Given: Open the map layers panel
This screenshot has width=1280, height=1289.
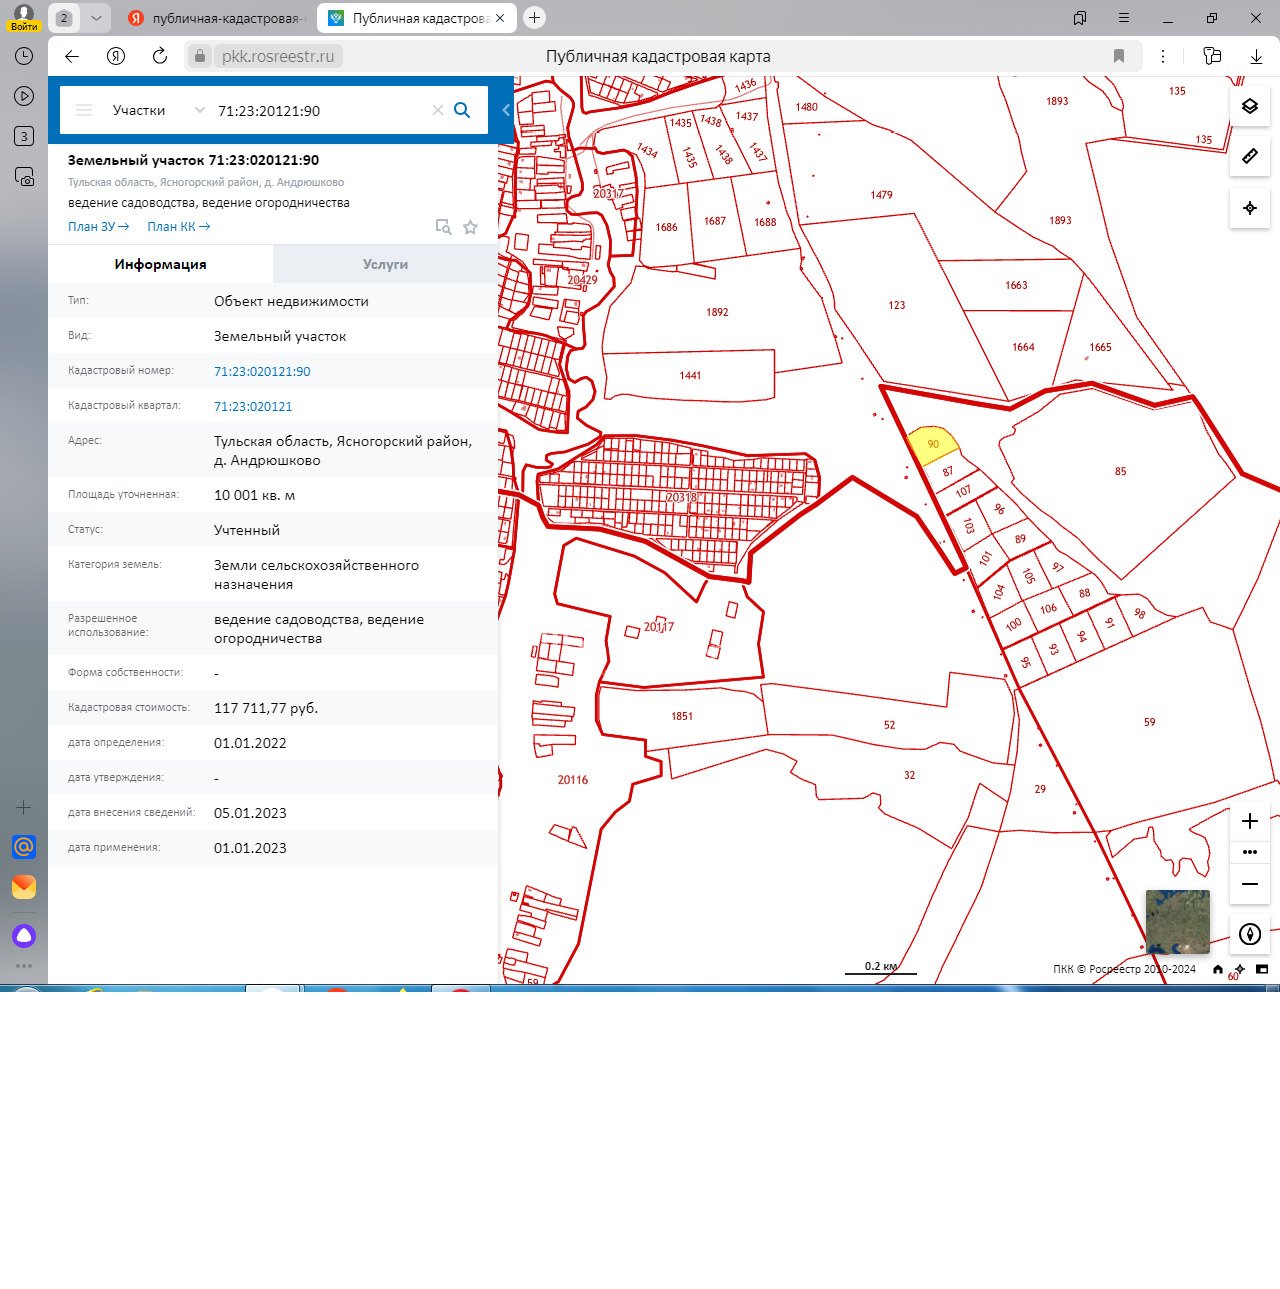Looking at the screenshot, I should coord(1249,106).
